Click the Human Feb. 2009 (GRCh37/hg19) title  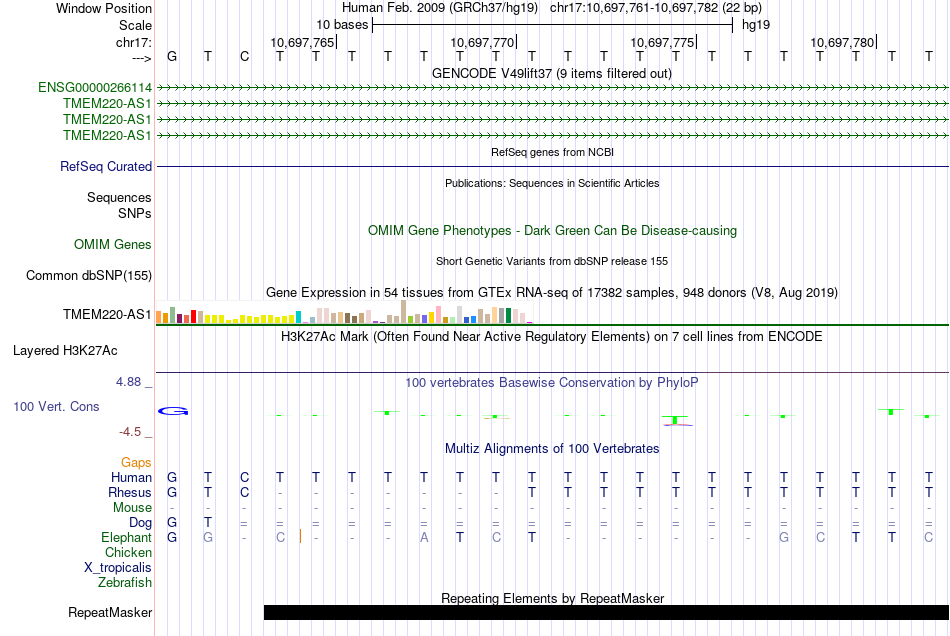tap(440, 8)
